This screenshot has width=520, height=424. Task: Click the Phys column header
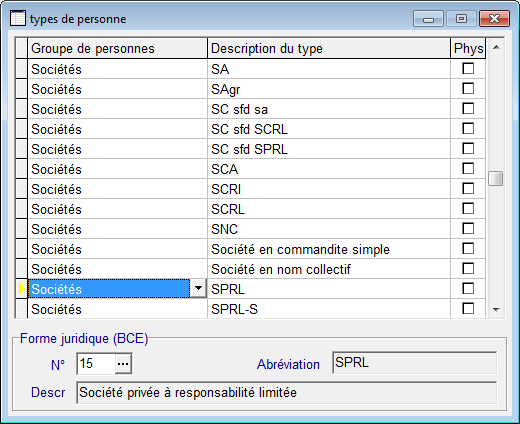coord(468,49)
